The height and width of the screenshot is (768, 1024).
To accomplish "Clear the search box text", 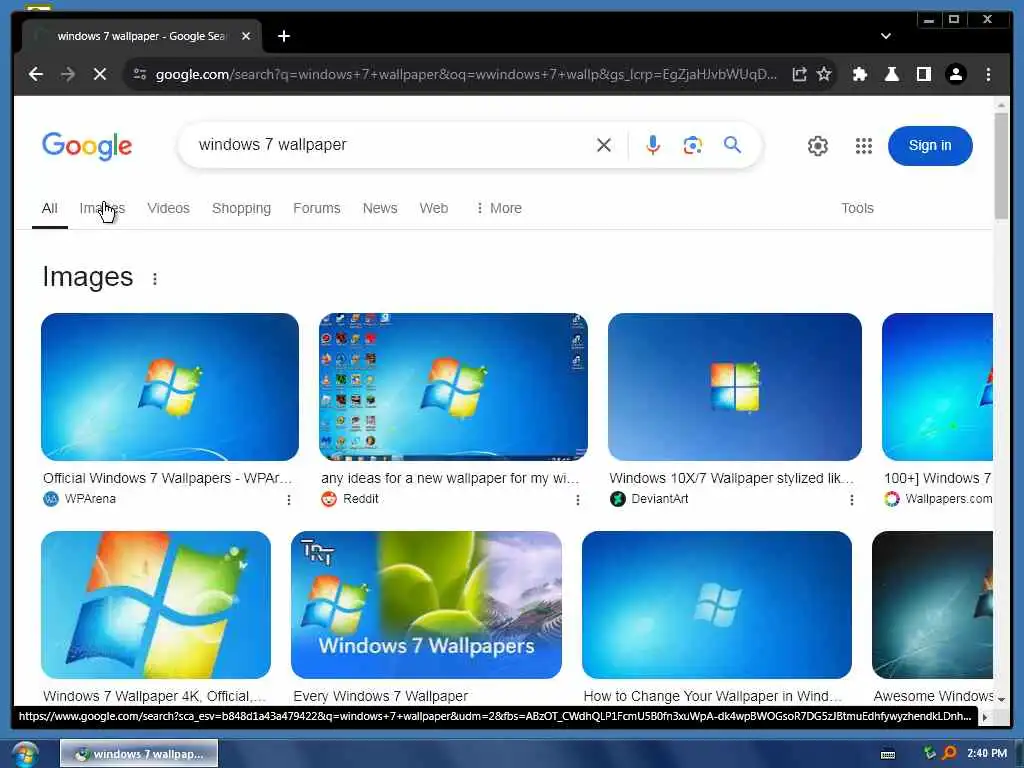I will click(x=604, y=145).
